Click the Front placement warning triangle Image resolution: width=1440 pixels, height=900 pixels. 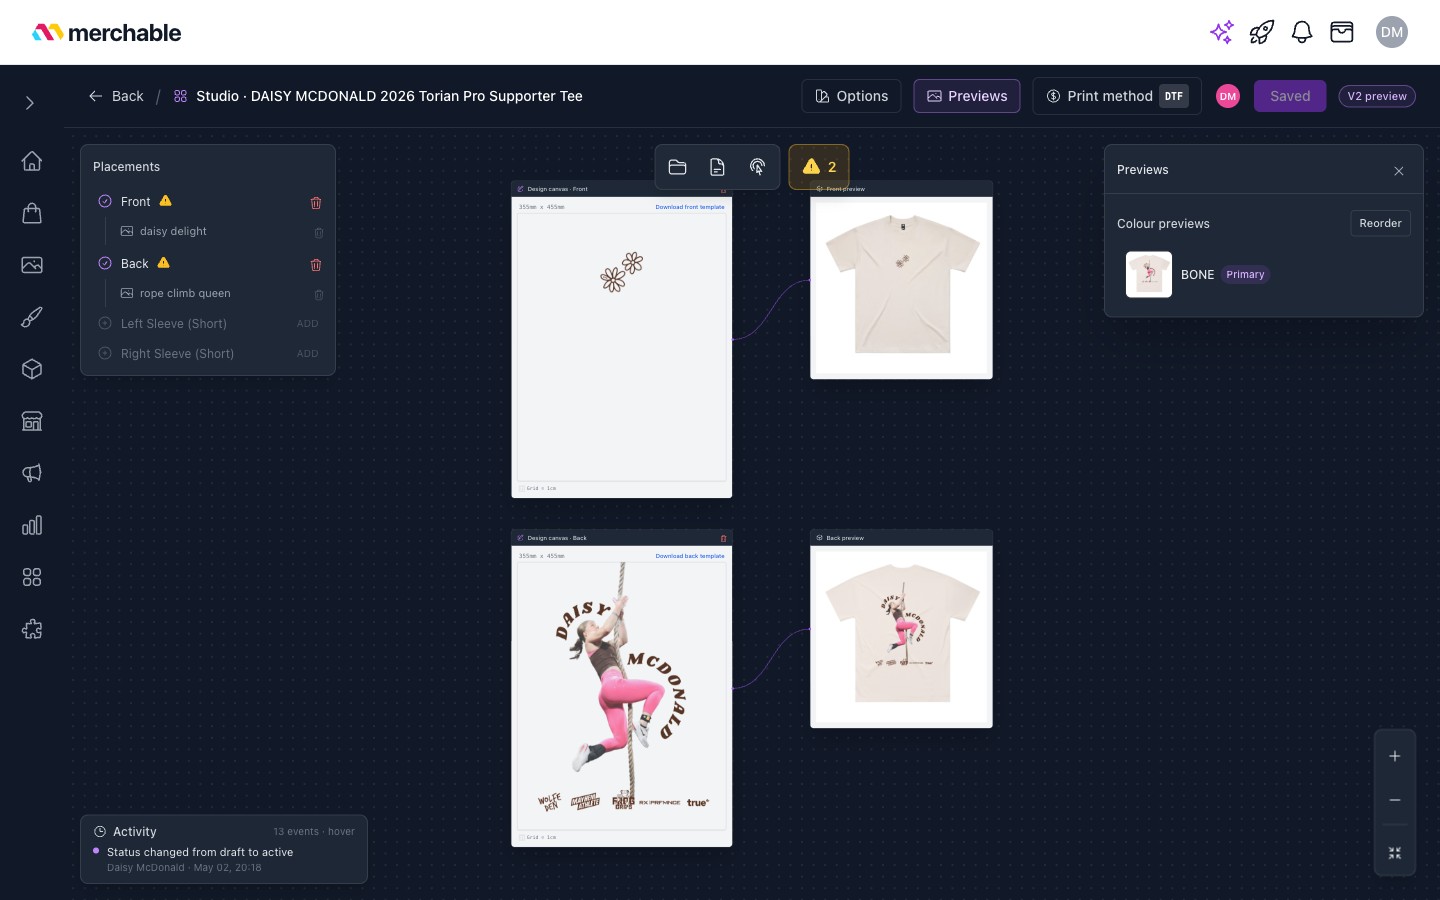(x=166, y=201)
